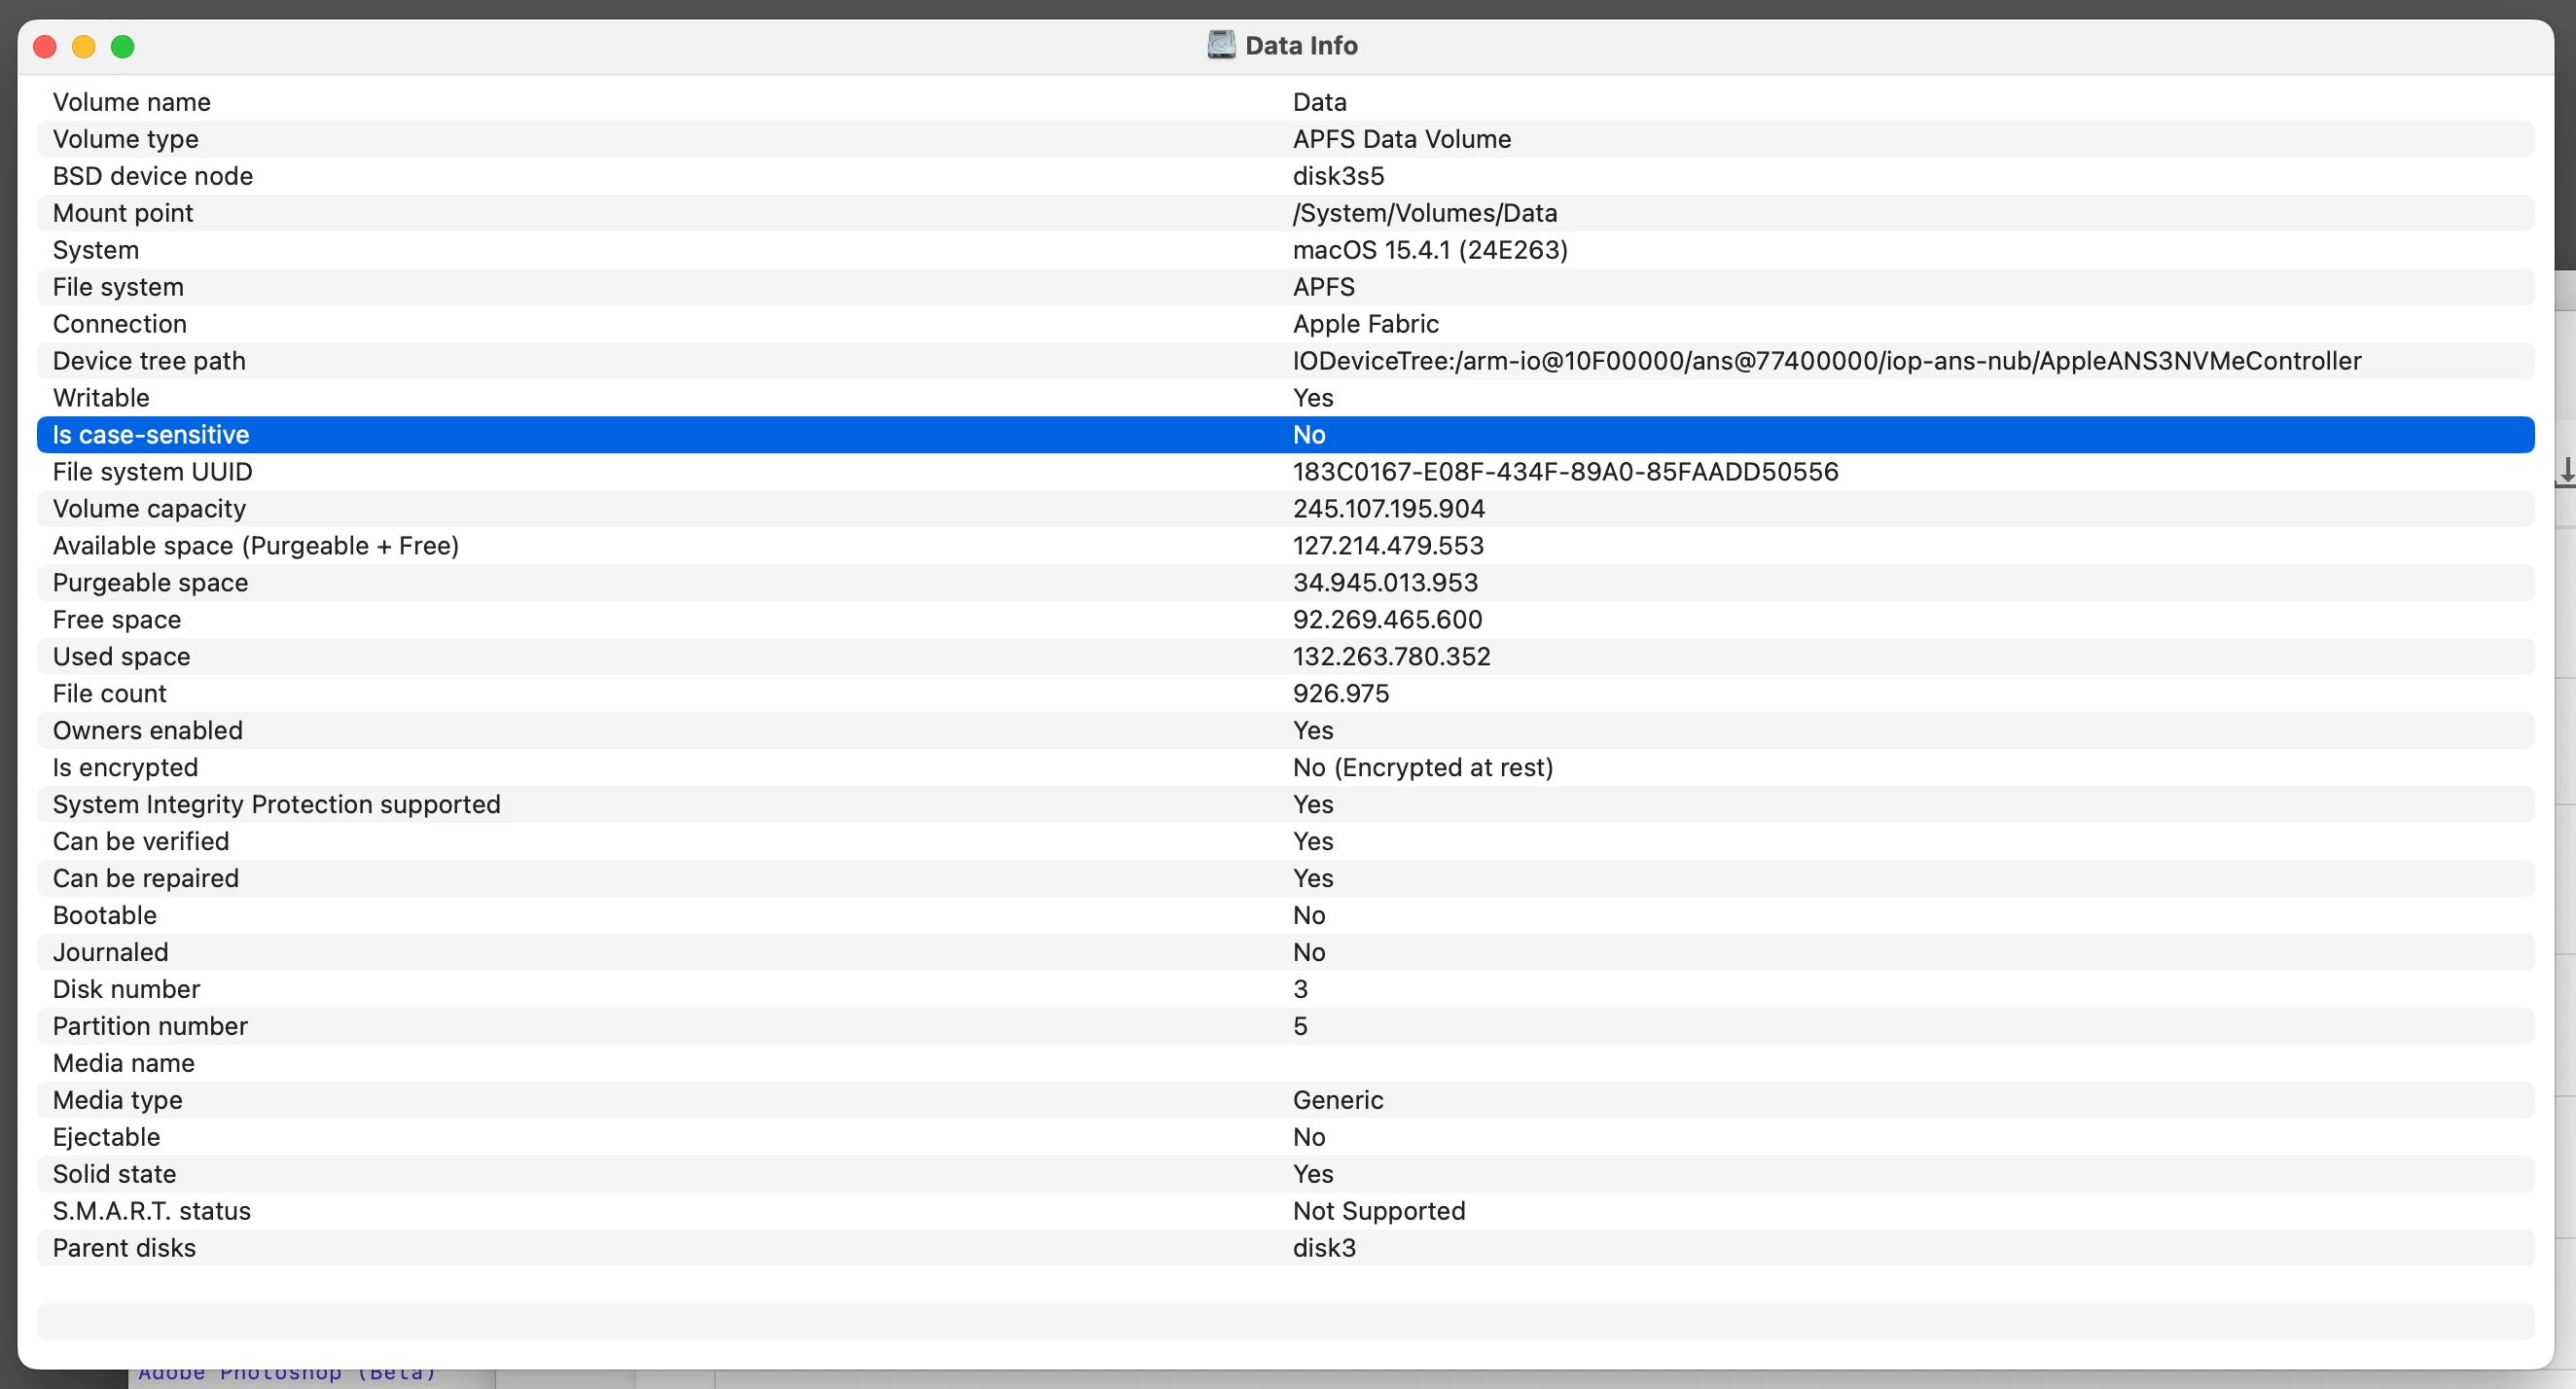This screenshot has height=1389, width=2576.
Task: Select the Is encrypted row
Action: 125,768
